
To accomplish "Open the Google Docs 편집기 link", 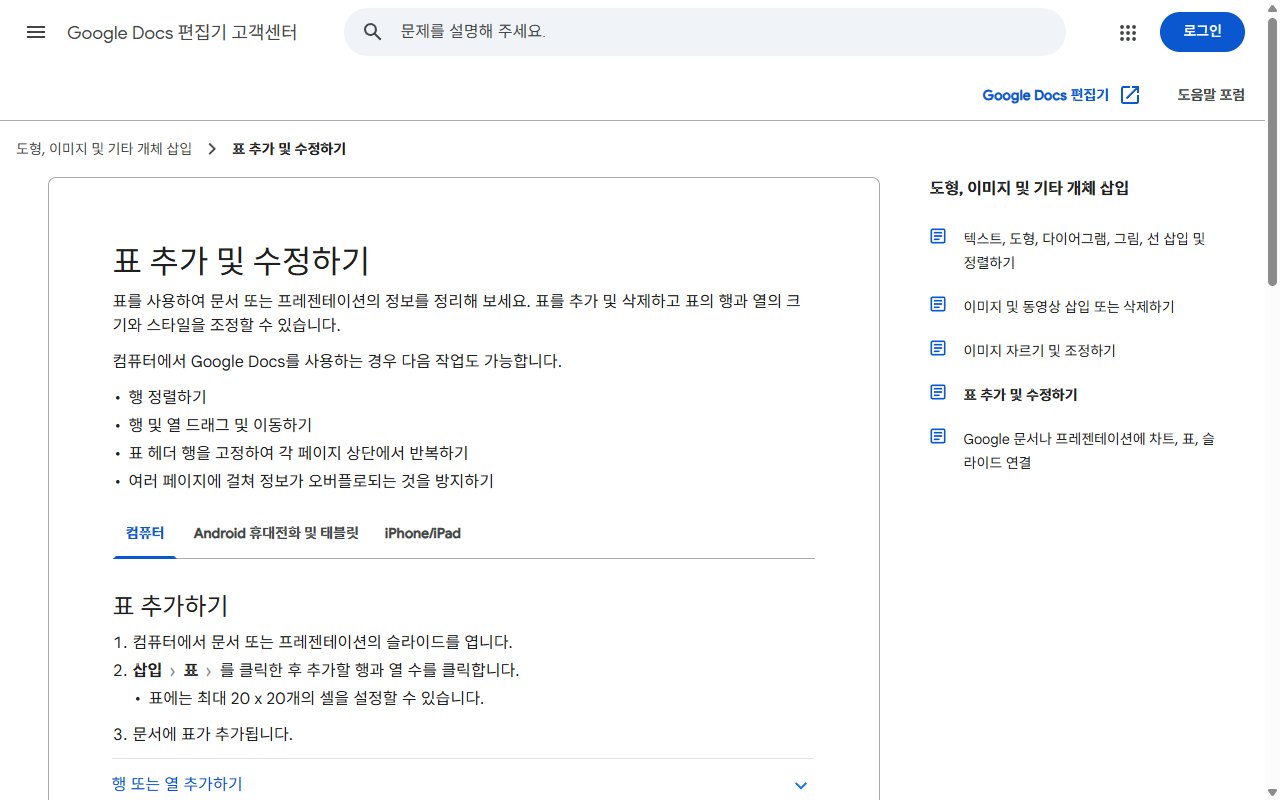I will (1061, 95).
